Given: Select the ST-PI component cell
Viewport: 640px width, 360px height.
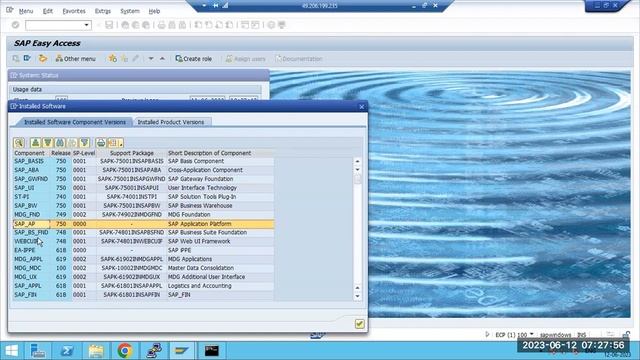Looking at the screenshot, I should (x=31, y=197).
